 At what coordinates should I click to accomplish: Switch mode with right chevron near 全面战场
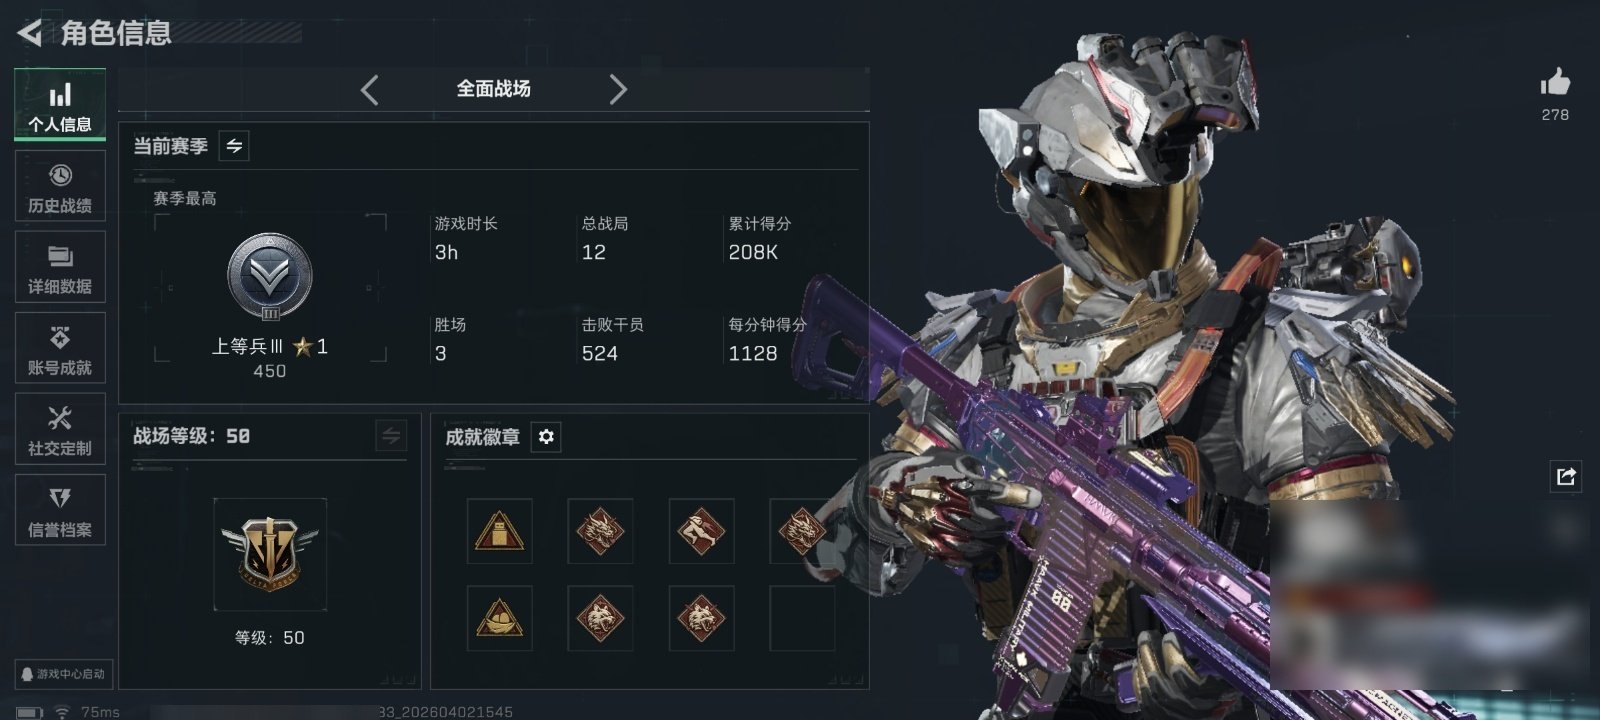[x=618, y=90]
